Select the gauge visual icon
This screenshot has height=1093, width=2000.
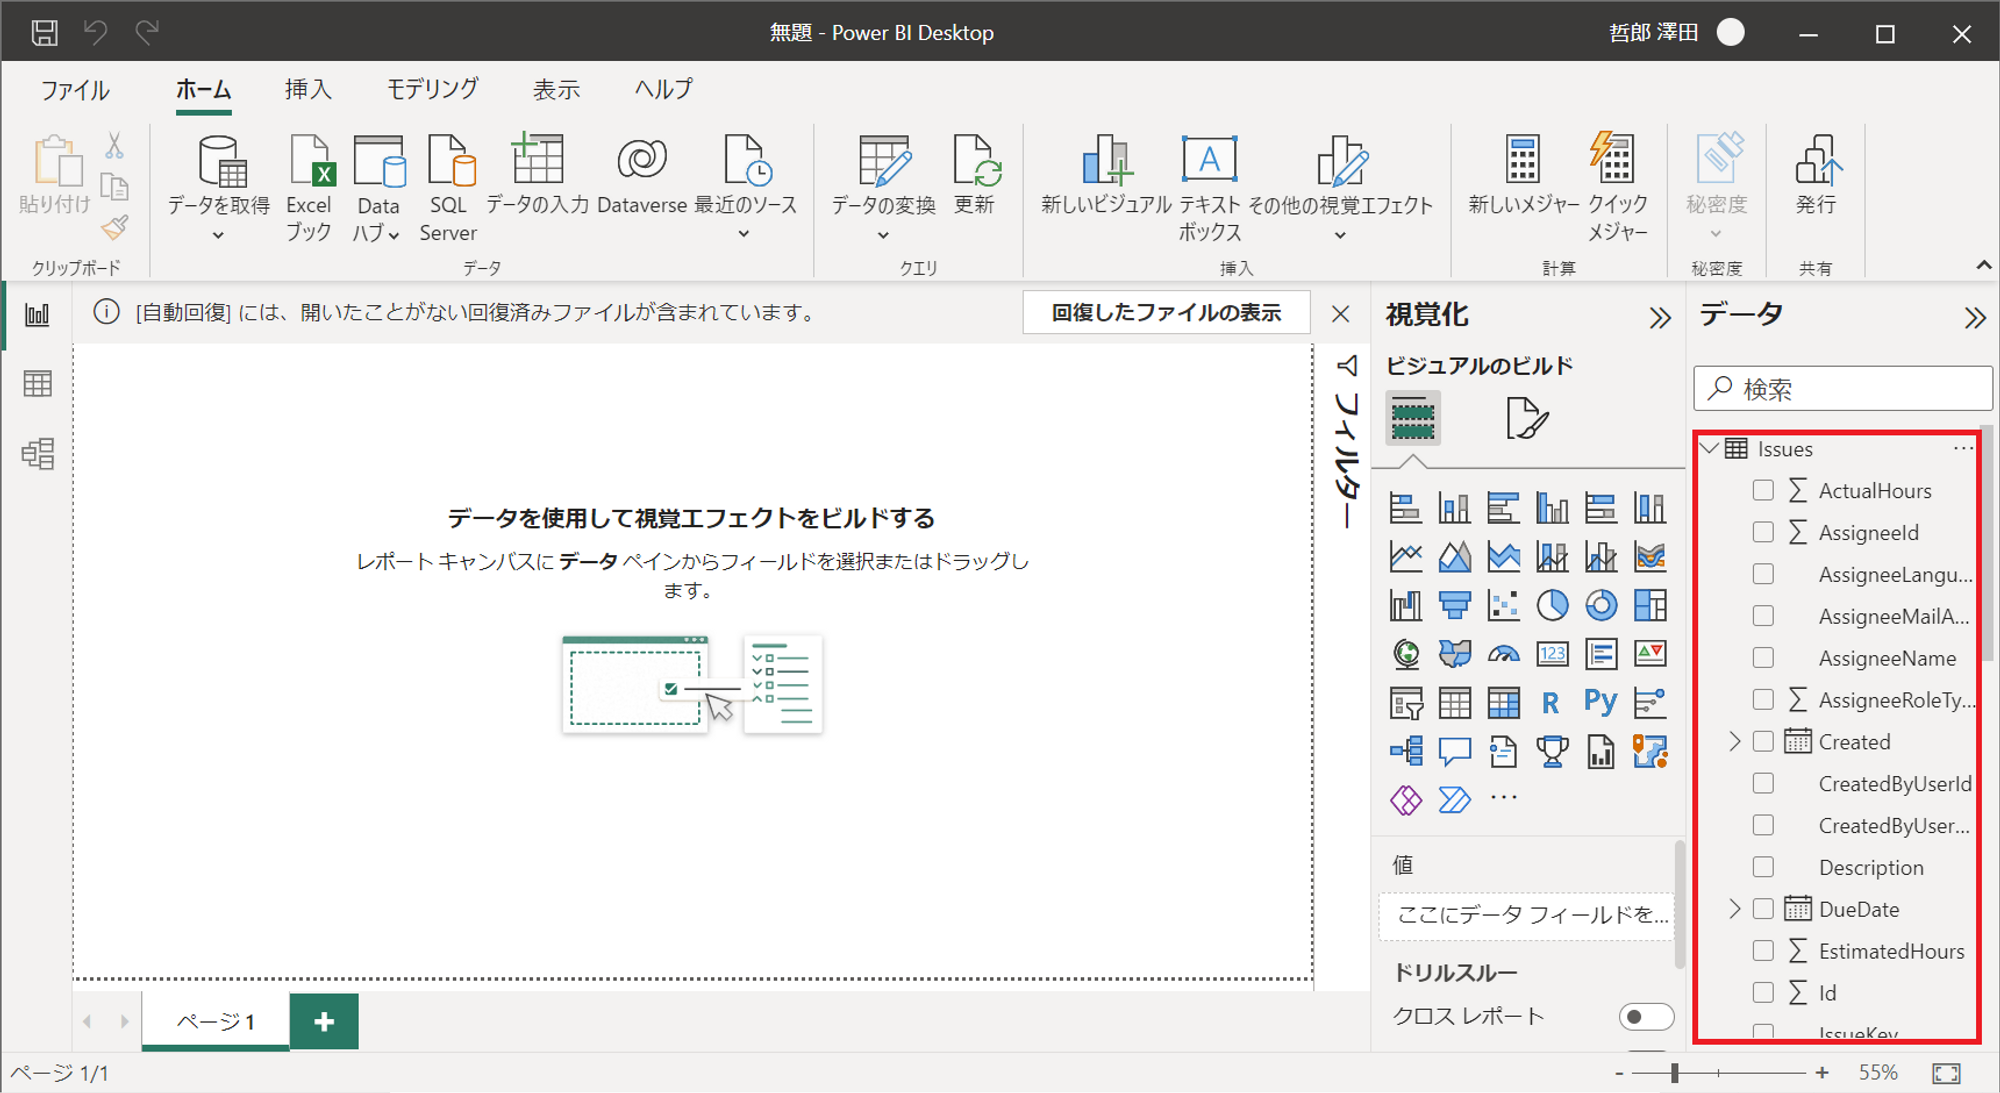1503,654
